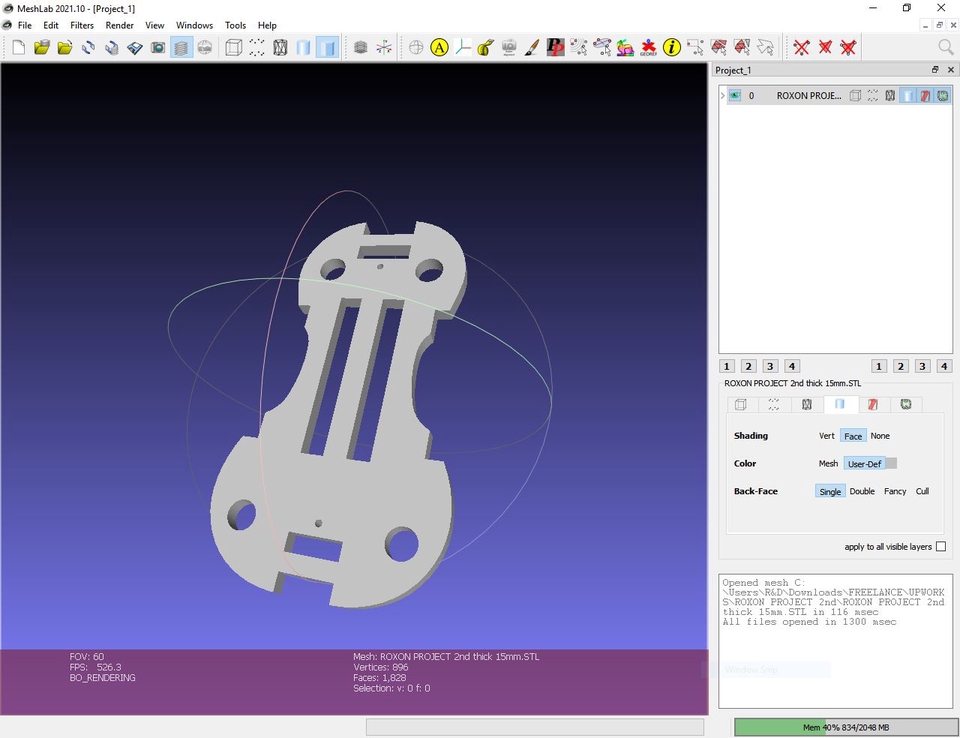Open the Tools menu
This screenshot has height=738, width=960.
[235, 25]
